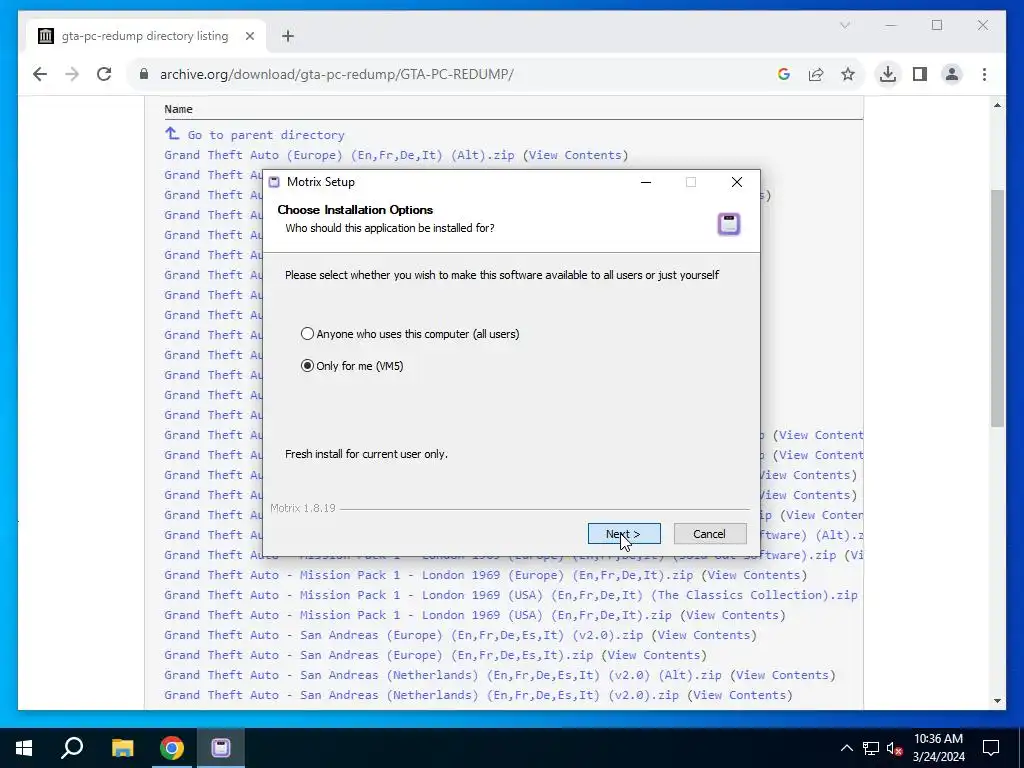The width and height of the screenshot is (1024, 768).
Task: Close the gta-pc-redump tab
Action: [249, 36]
